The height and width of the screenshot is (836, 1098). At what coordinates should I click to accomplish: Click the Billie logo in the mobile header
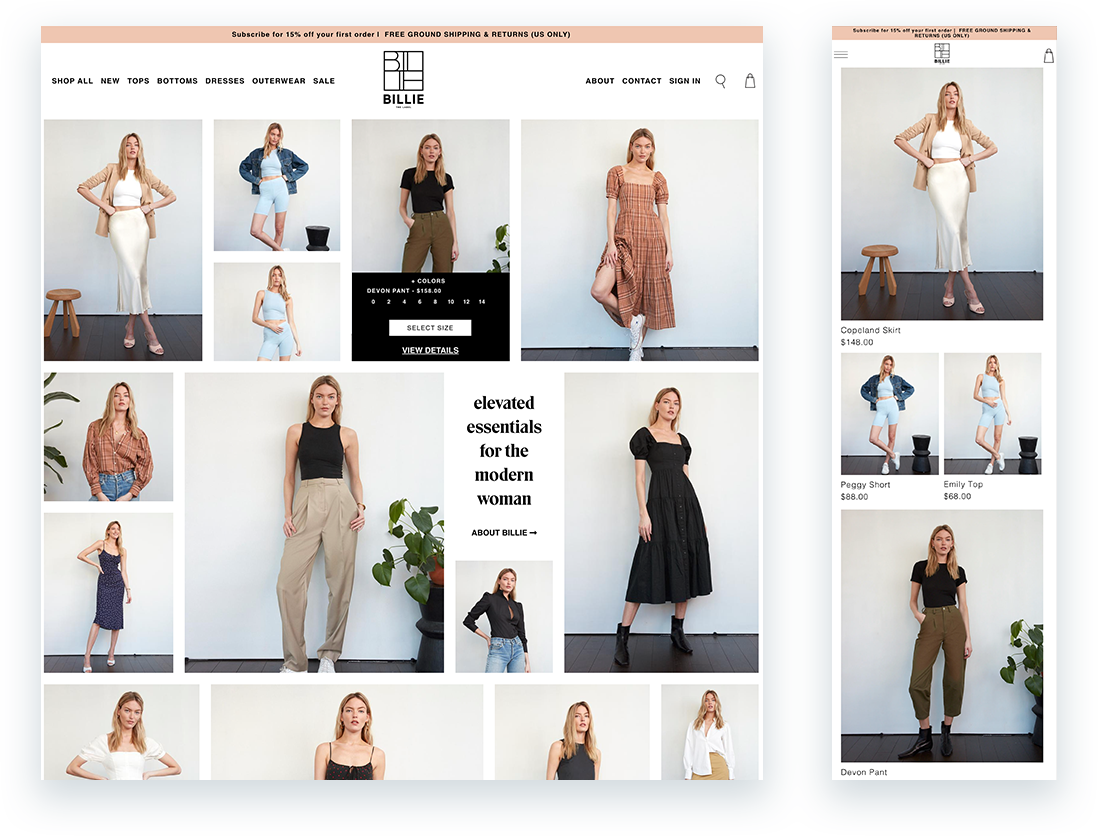[x=941, y=50]
